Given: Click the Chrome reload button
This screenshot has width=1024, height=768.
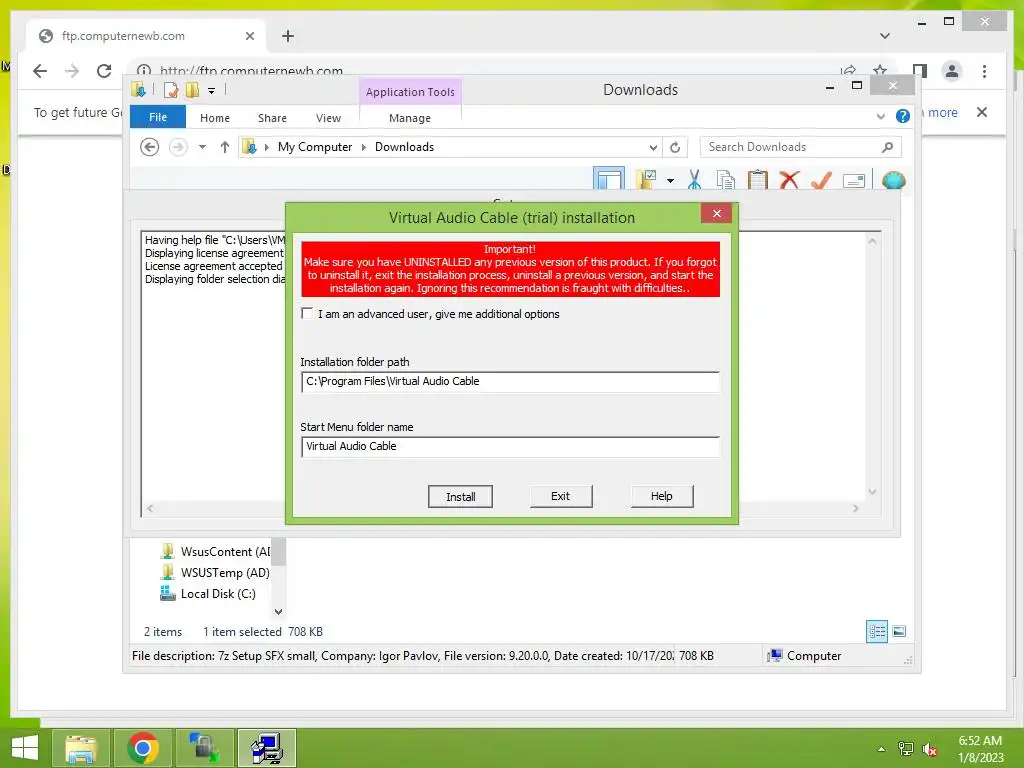Looking at the screenshot, I should tap(104, 71).
